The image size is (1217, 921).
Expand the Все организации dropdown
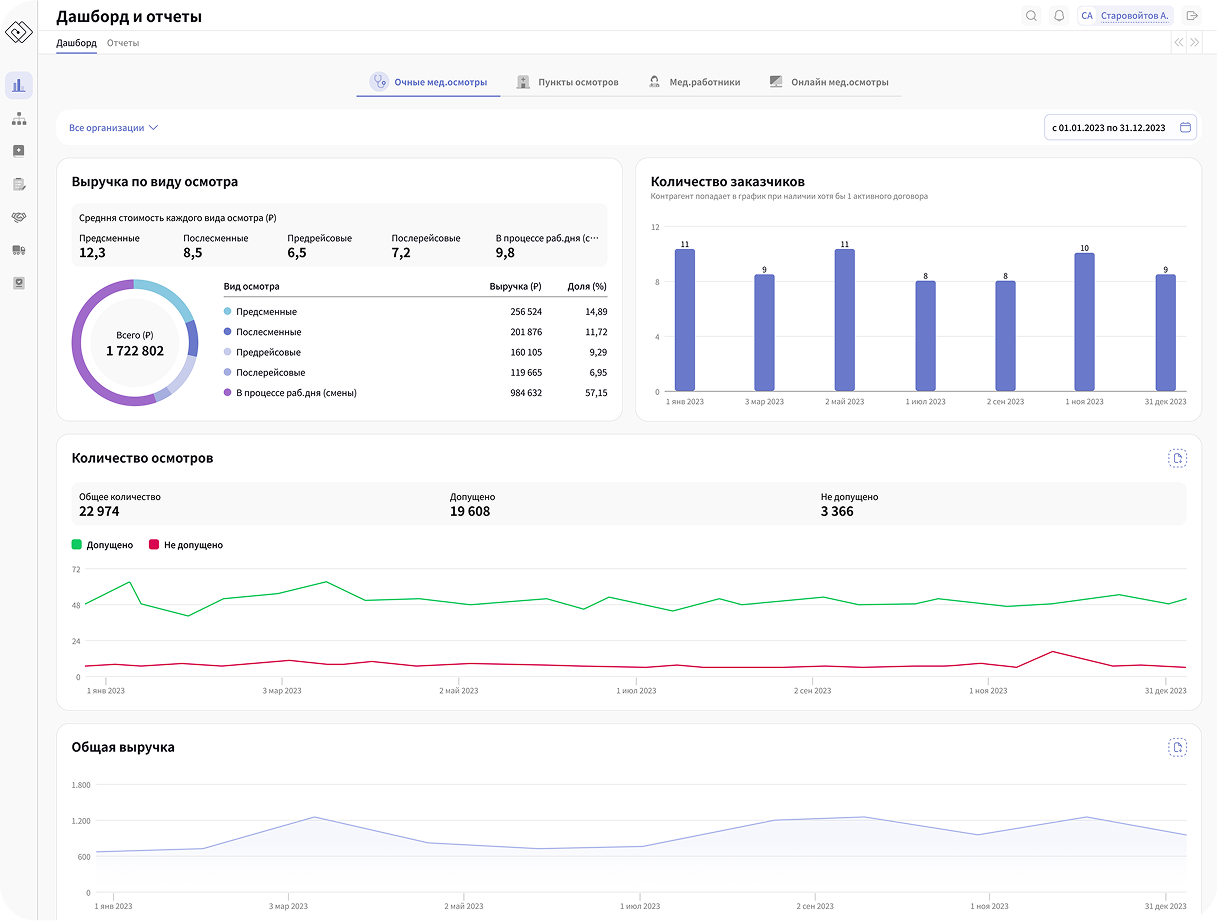[114, 128]
